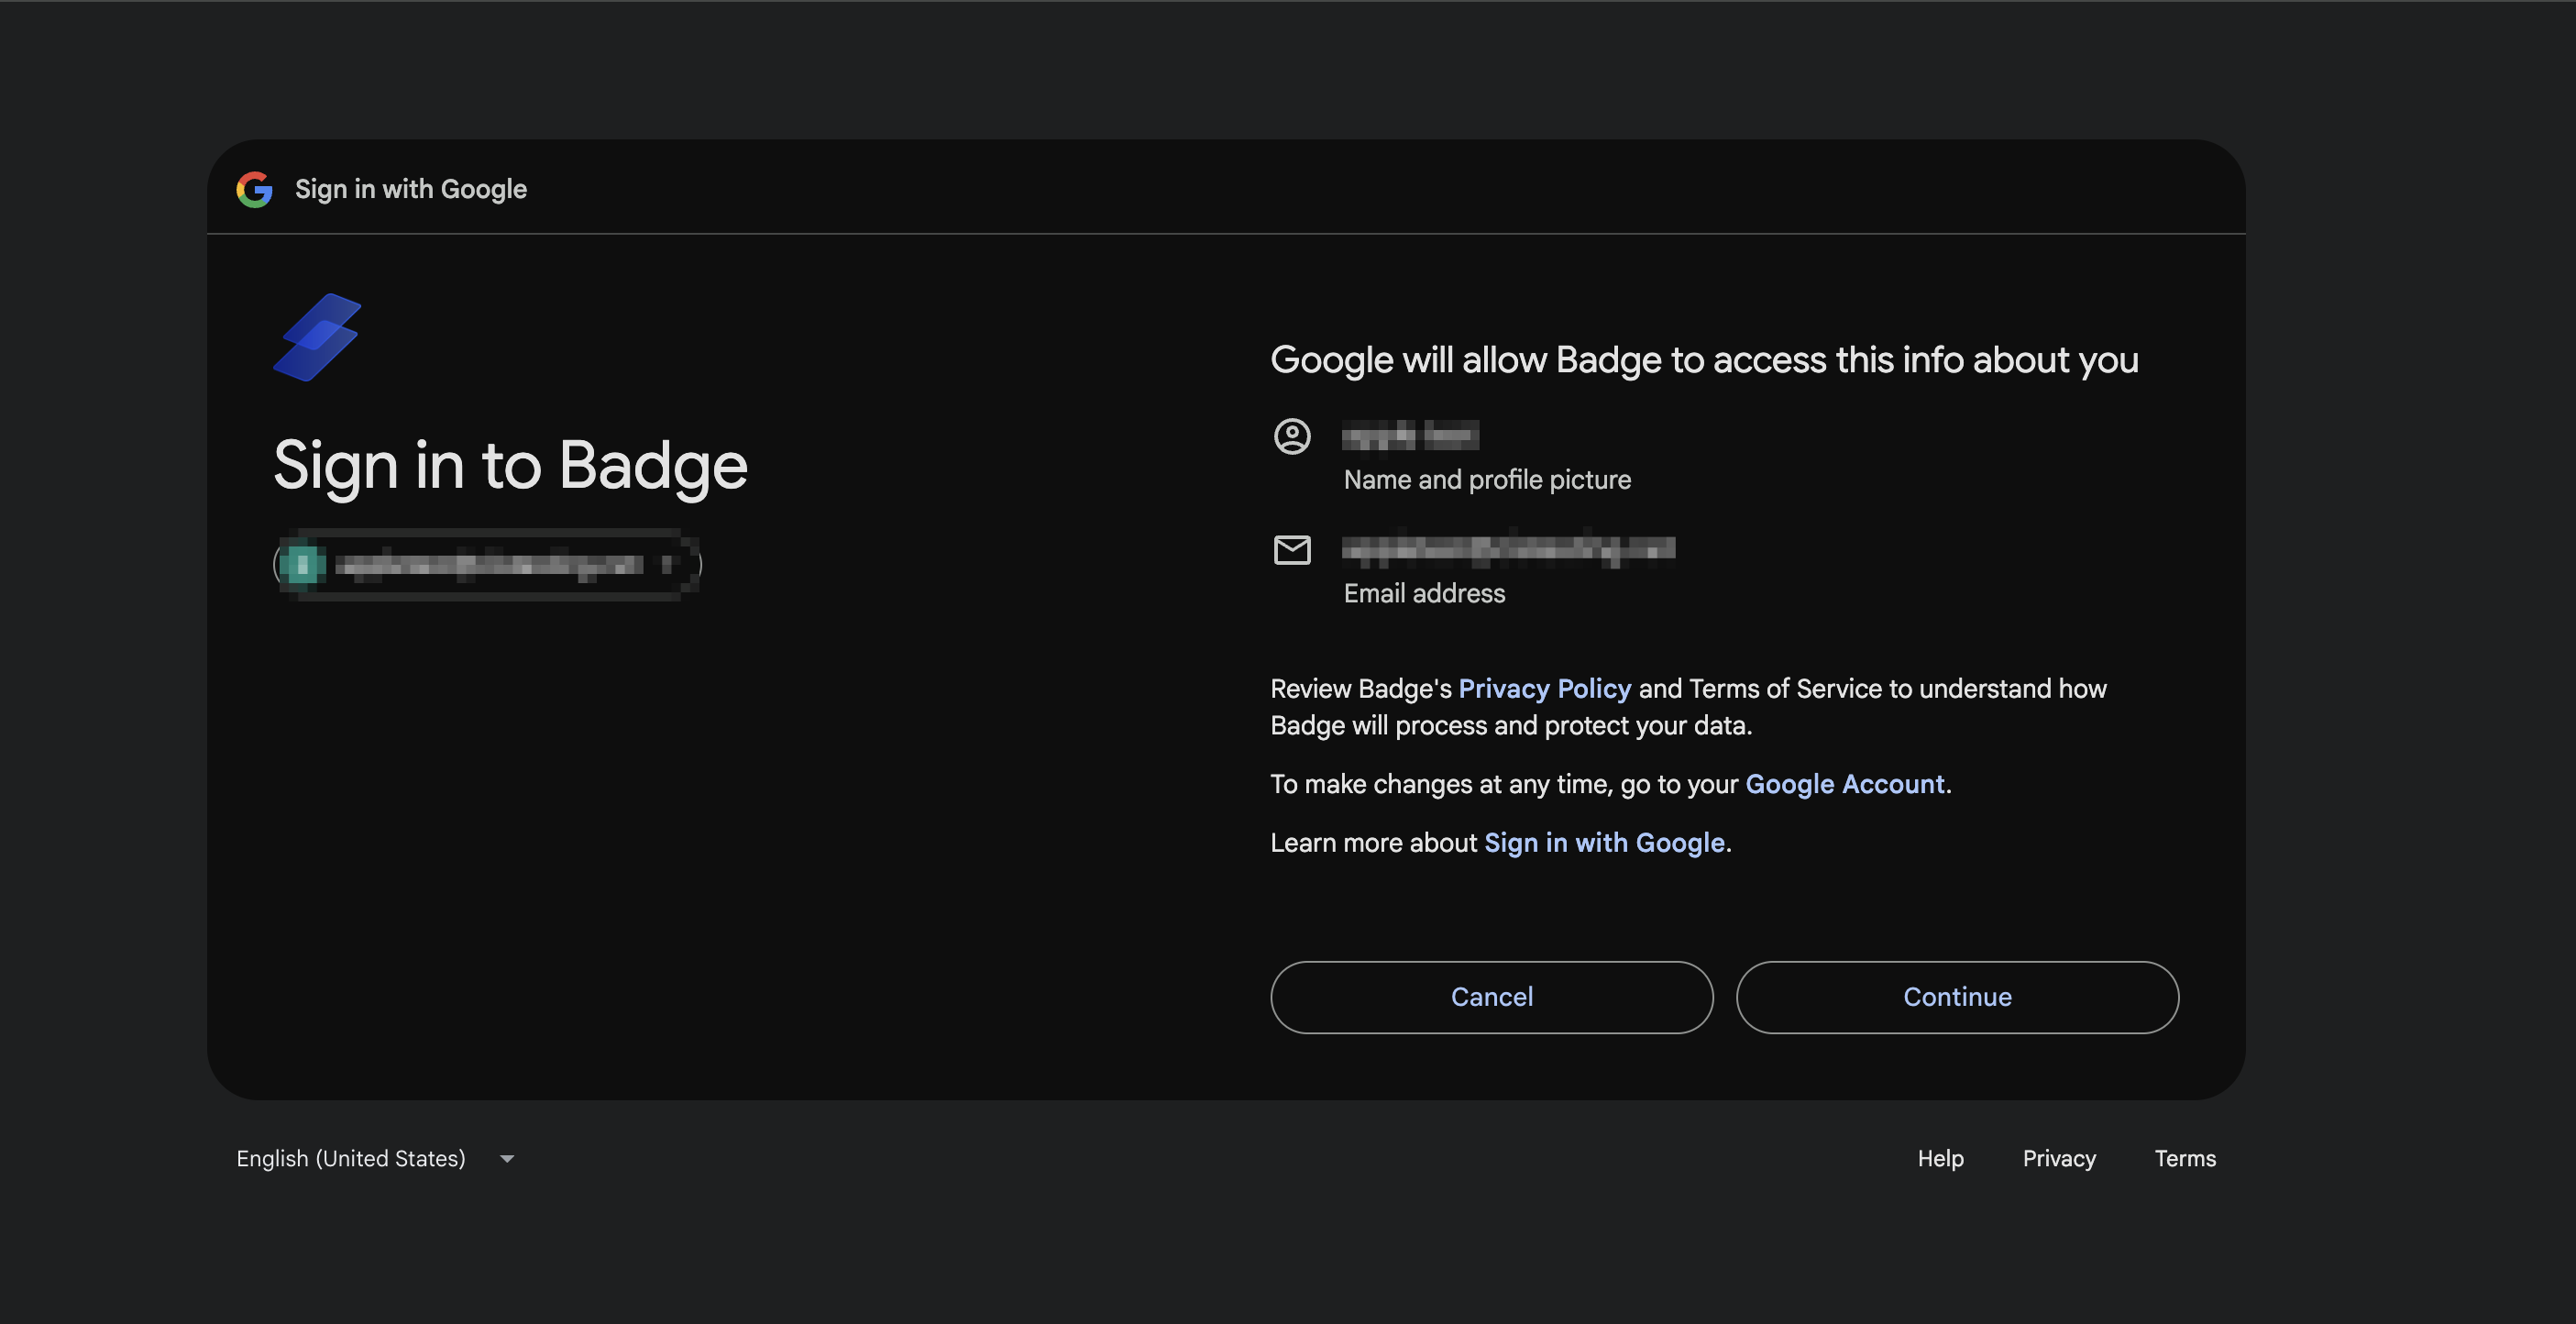Open the Terms footer link
2576x1324 pixels.
point(2185,1158)
